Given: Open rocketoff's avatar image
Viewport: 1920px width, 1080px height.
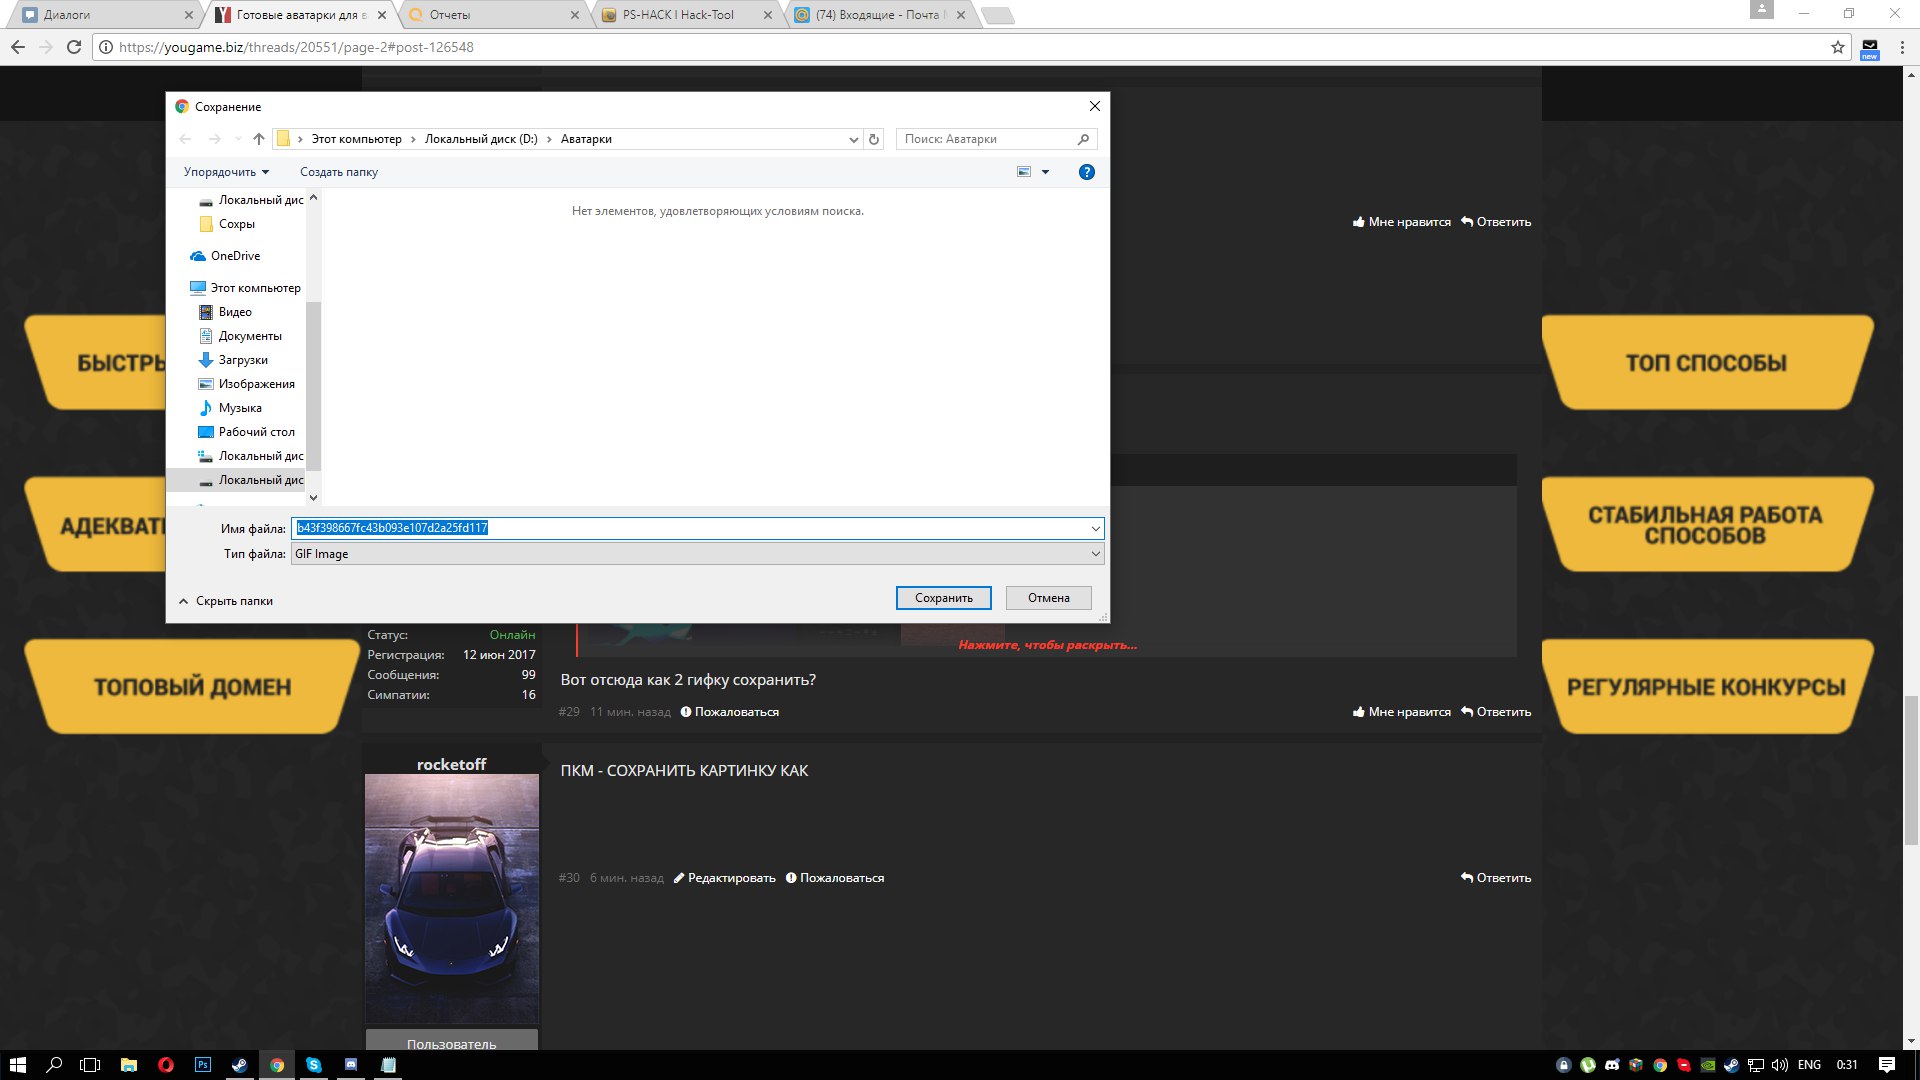Looking at the screenshot, I should [x=452, y=898].
